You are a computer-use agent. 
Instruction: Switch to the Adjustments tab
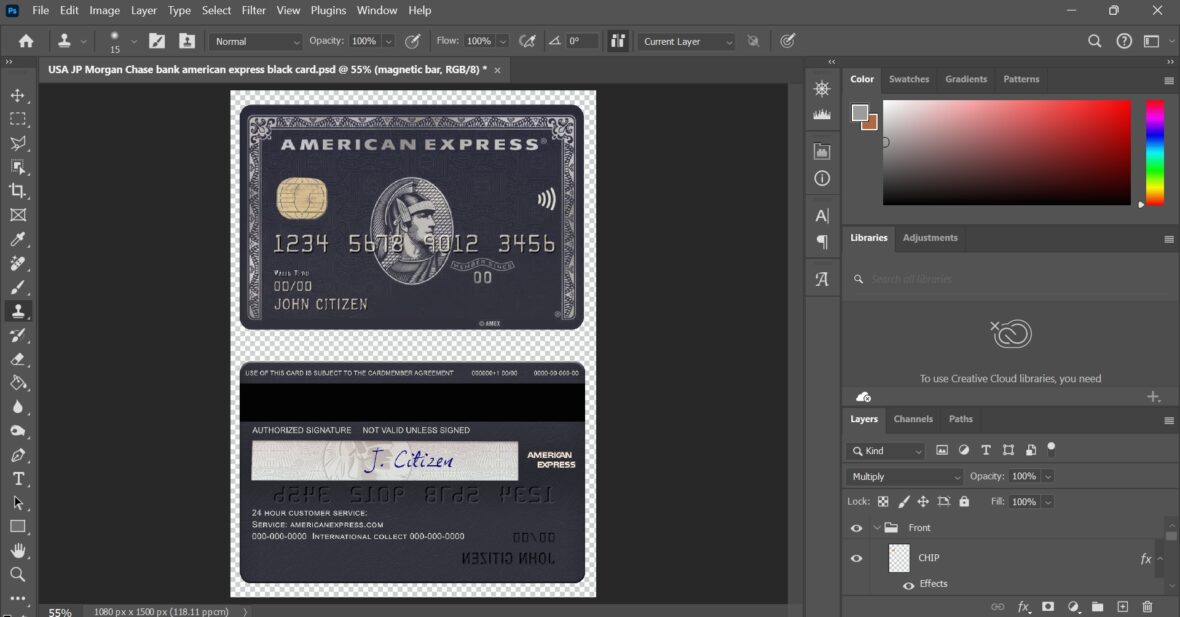(x=930, y=238)
